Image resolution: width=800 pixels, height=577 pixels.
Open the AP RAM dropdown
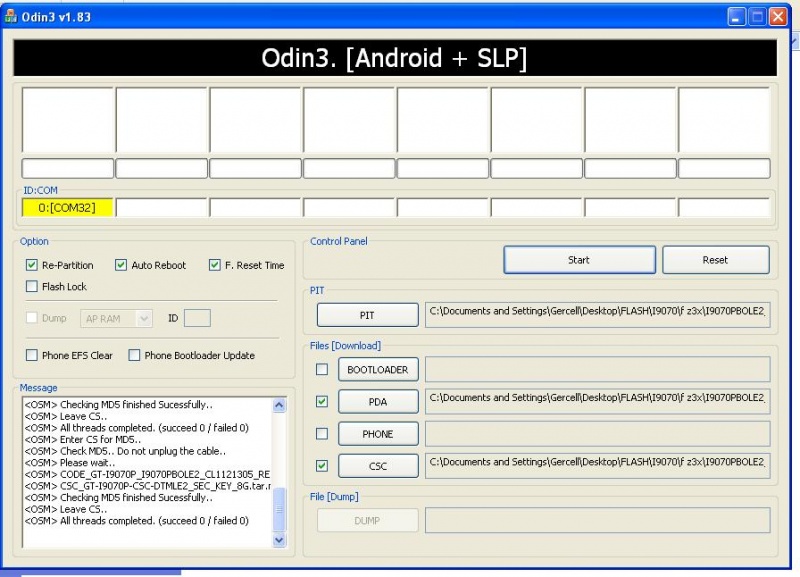tap(116, 318)
